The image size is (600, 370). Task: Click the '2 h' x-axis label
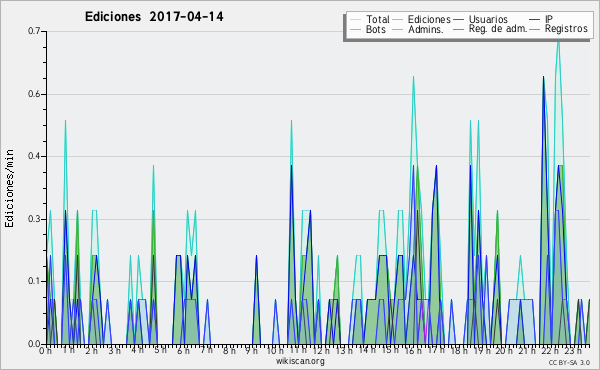point(91,350)
